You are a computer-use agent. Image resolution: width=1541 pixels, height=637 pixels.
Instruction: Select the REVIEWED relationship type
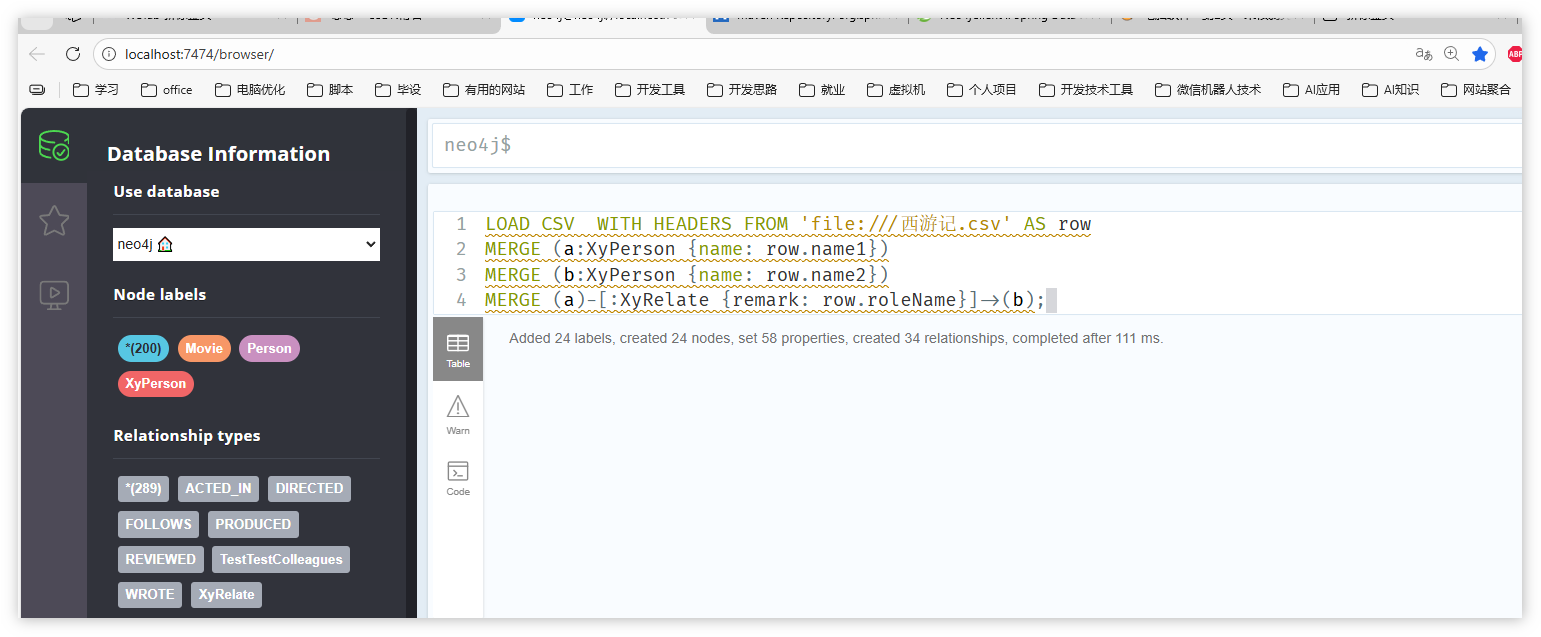(x=160, y=559)
